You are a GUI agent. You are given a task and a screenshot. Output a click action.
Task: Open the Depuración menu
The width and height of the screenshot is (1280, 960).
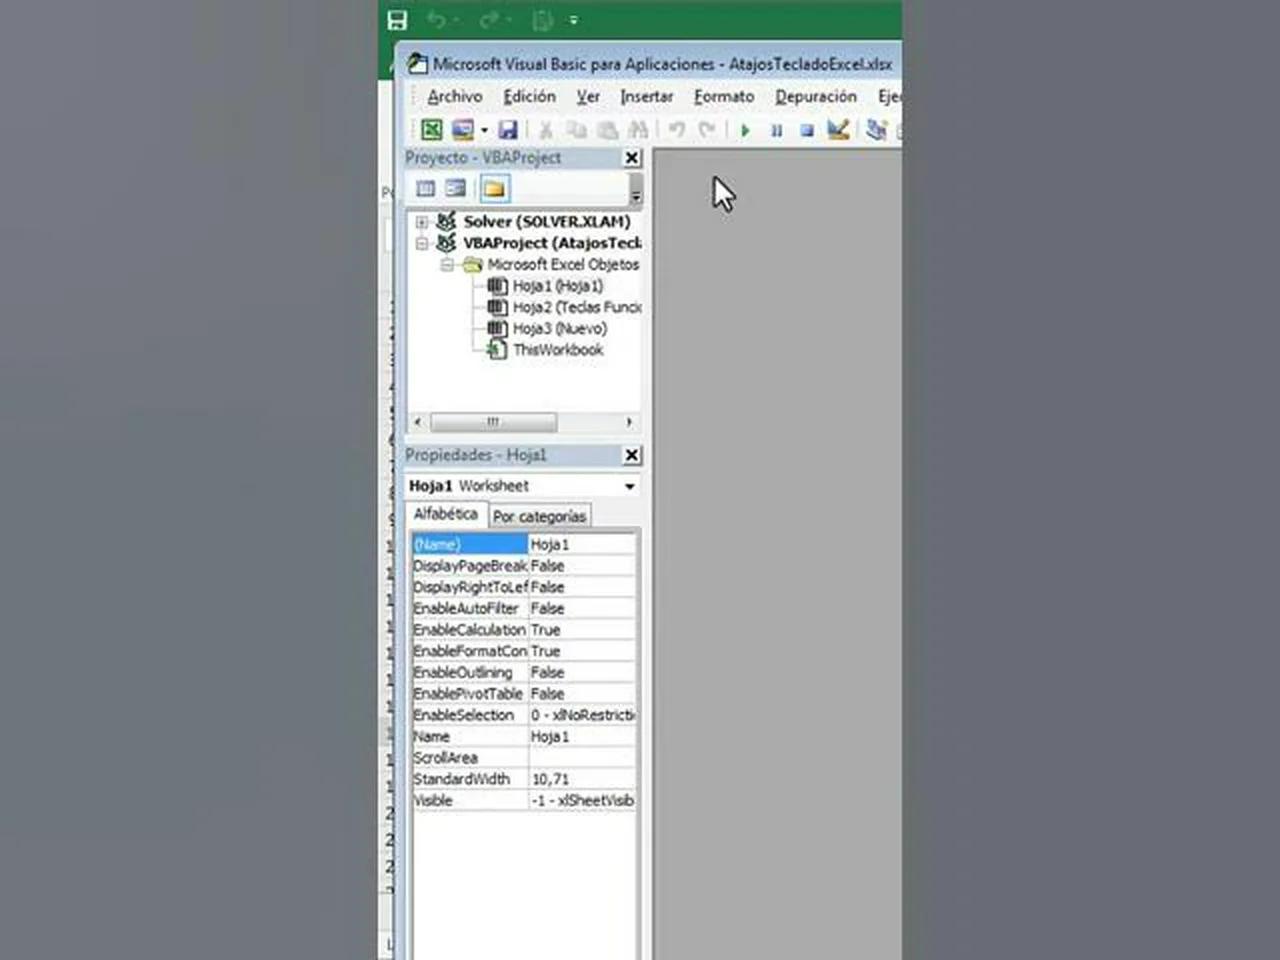[816, 96]
